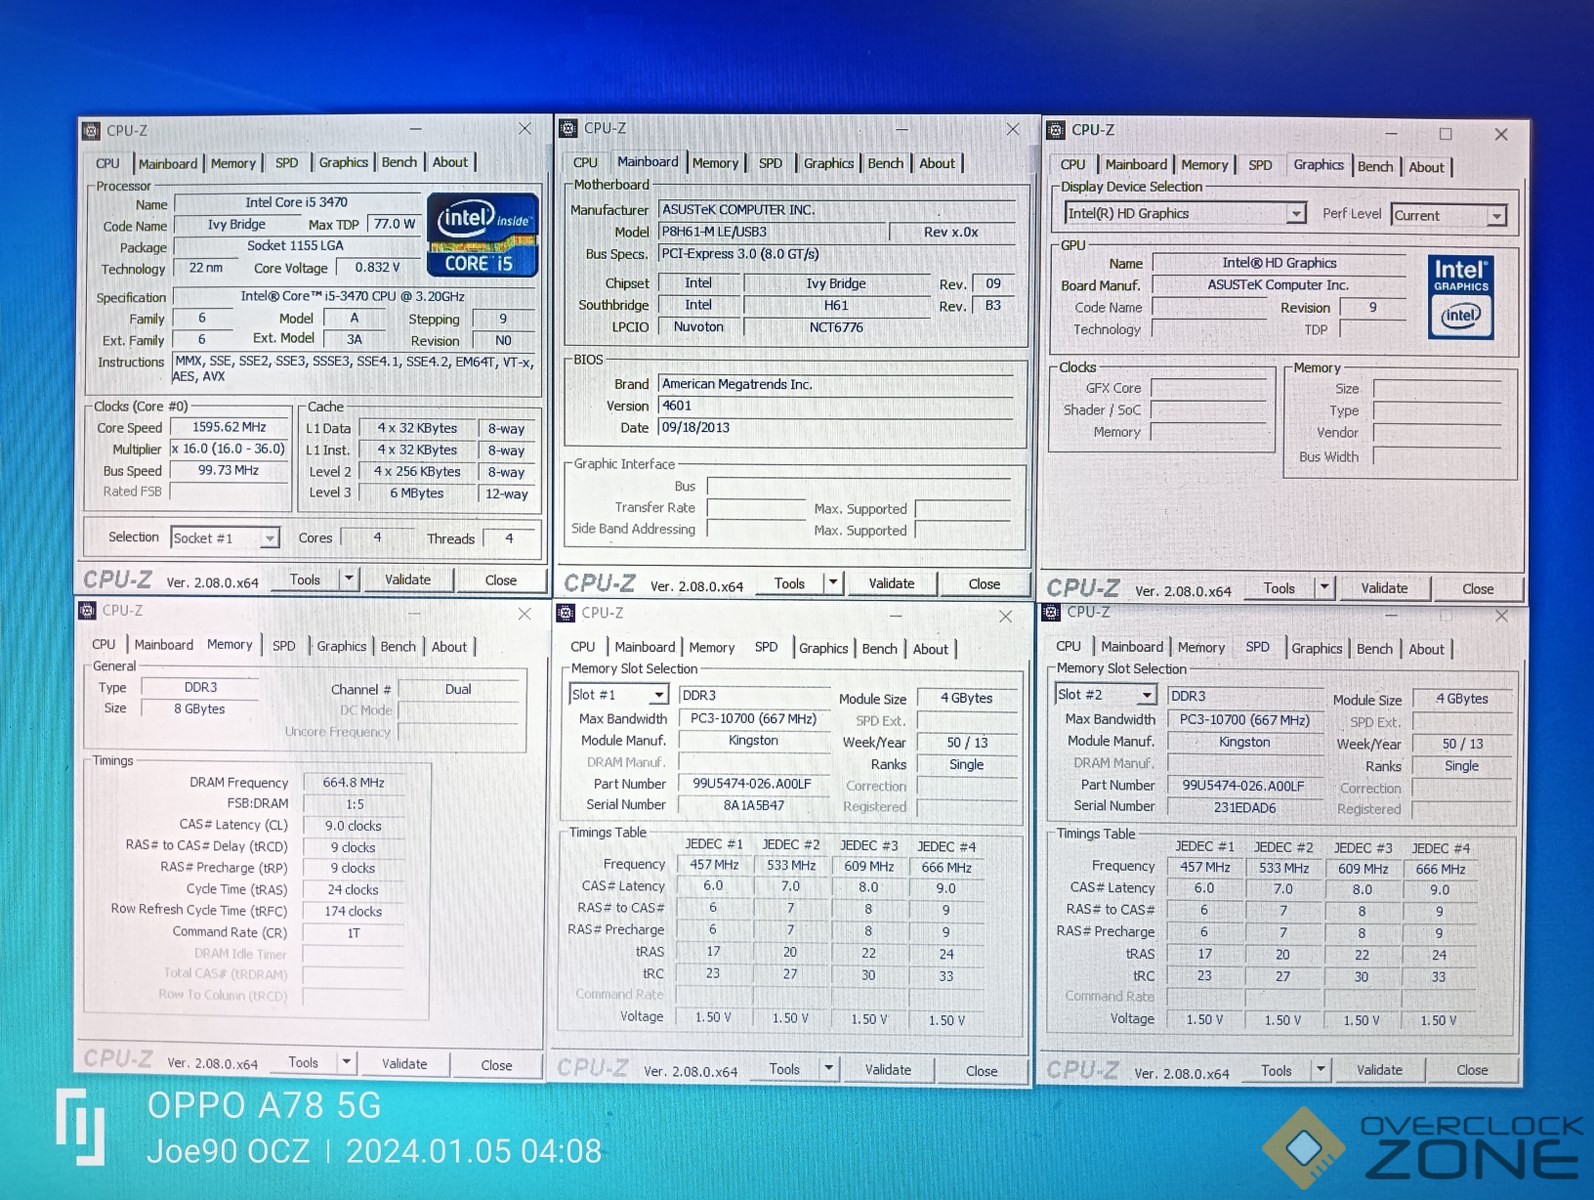Select CPU tab in Slot #2 SPD window
Screen dimensions: 1594x1200
[1068, 647]
